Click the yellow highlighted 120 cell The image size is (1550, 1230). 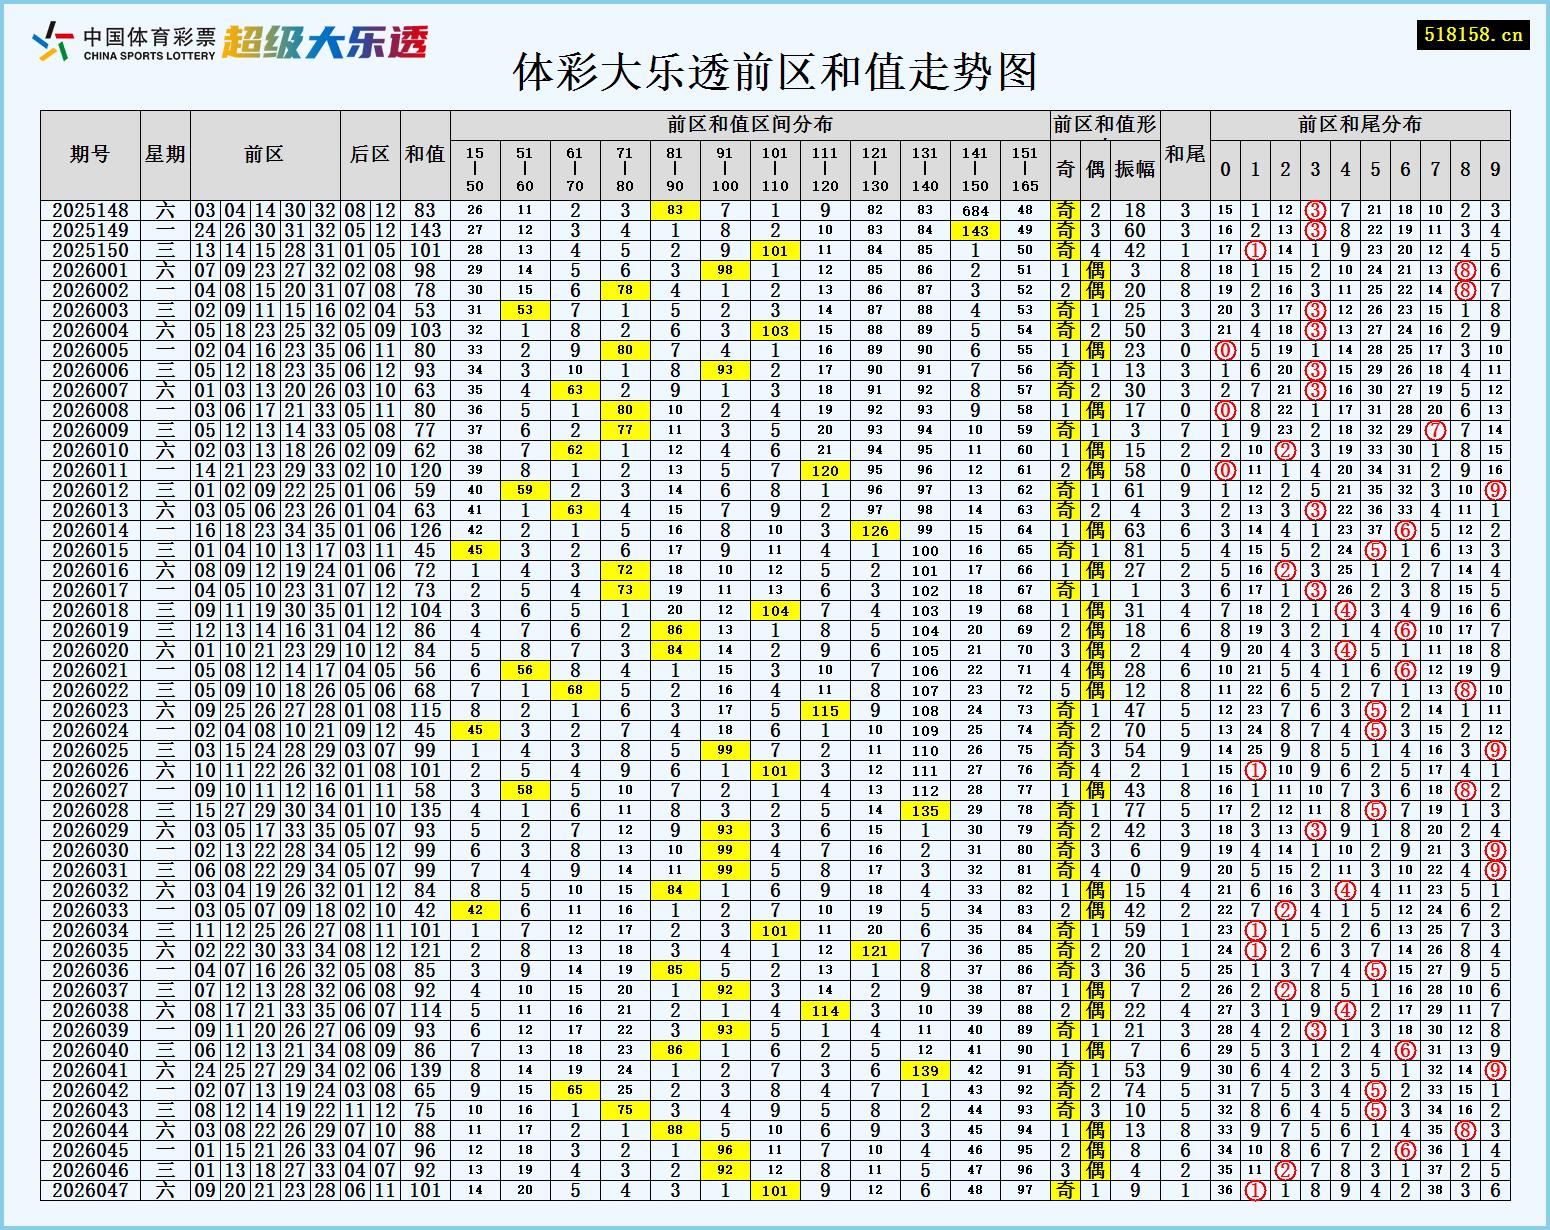click(x=825, y=470)
